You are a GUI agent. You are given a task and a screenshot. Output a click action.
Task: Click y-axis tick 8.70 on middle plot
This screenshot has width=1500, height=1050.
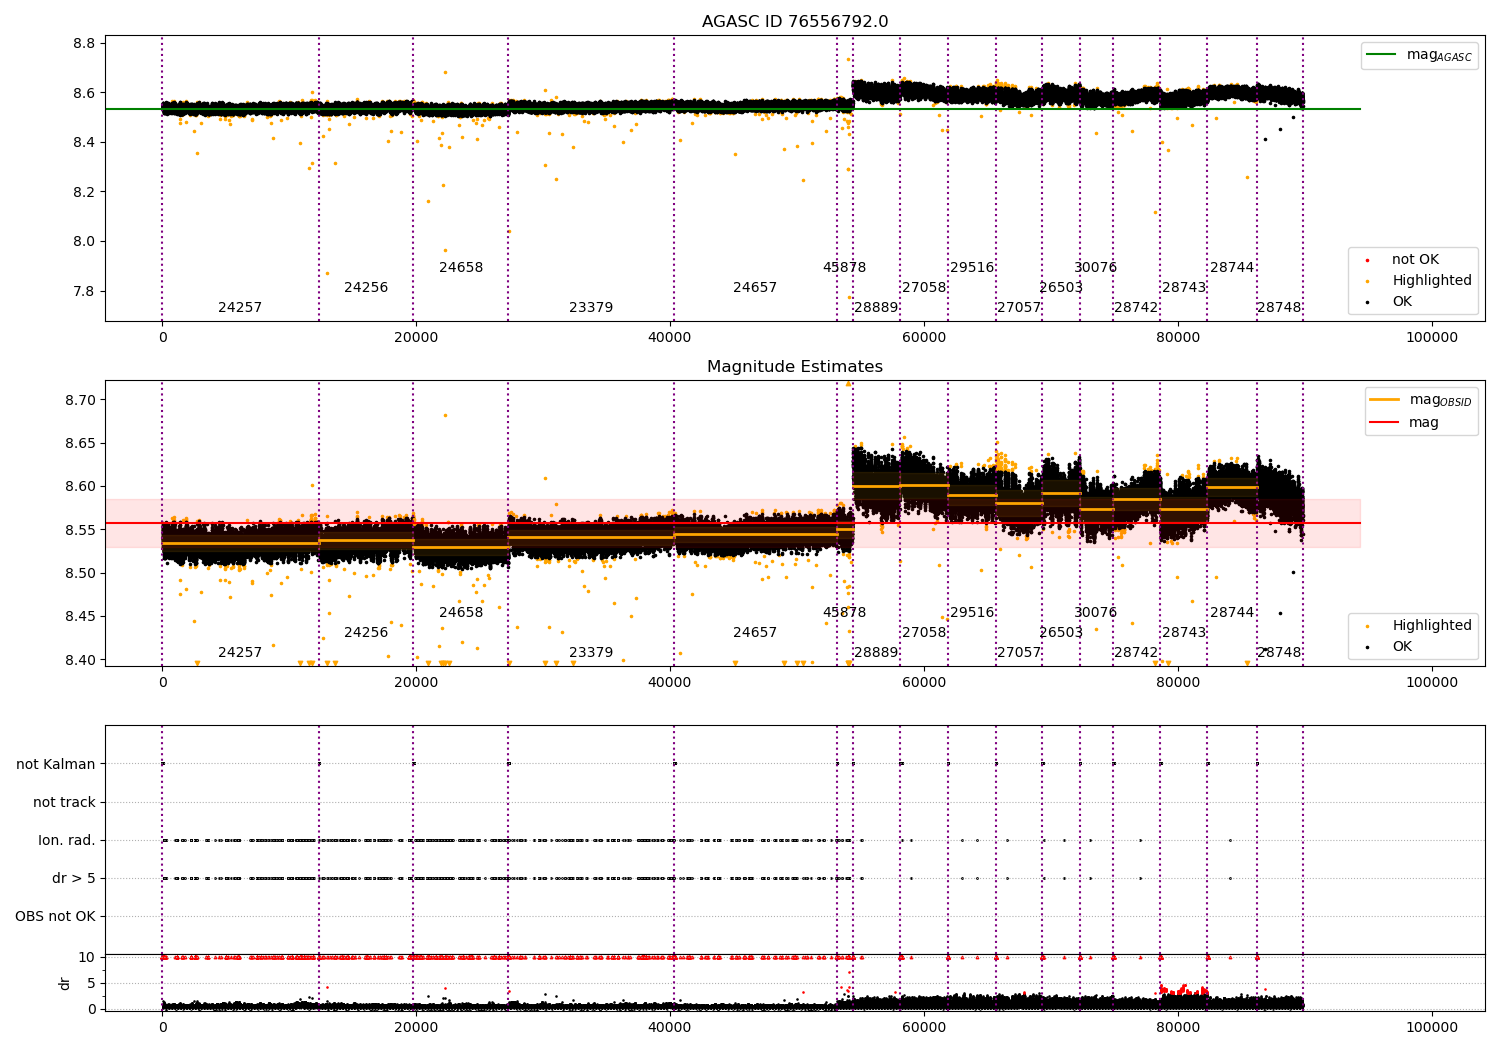click(81, 400)
